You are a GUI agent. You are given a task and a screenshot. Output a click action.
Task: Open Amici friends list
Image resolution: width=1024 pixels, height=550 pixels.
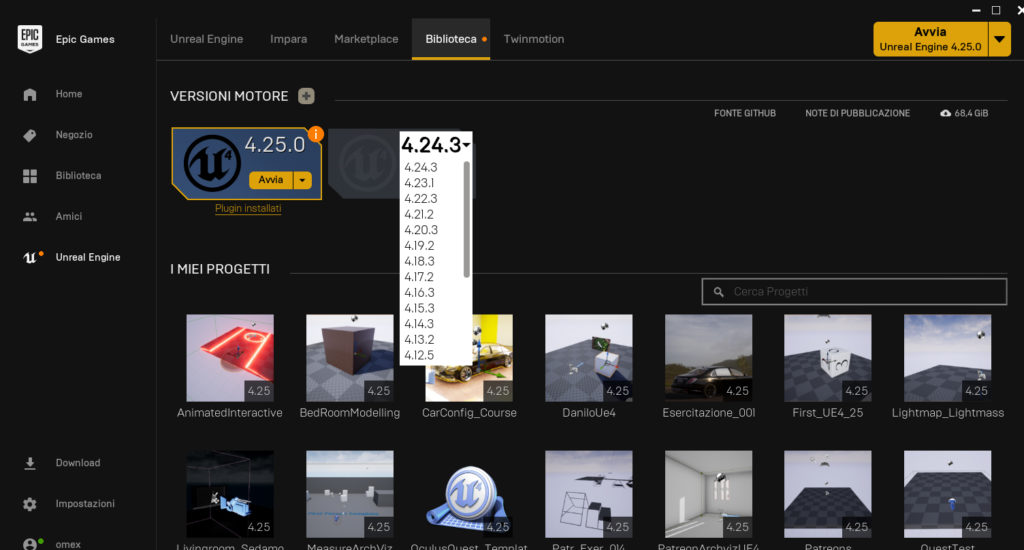[69, 216]
